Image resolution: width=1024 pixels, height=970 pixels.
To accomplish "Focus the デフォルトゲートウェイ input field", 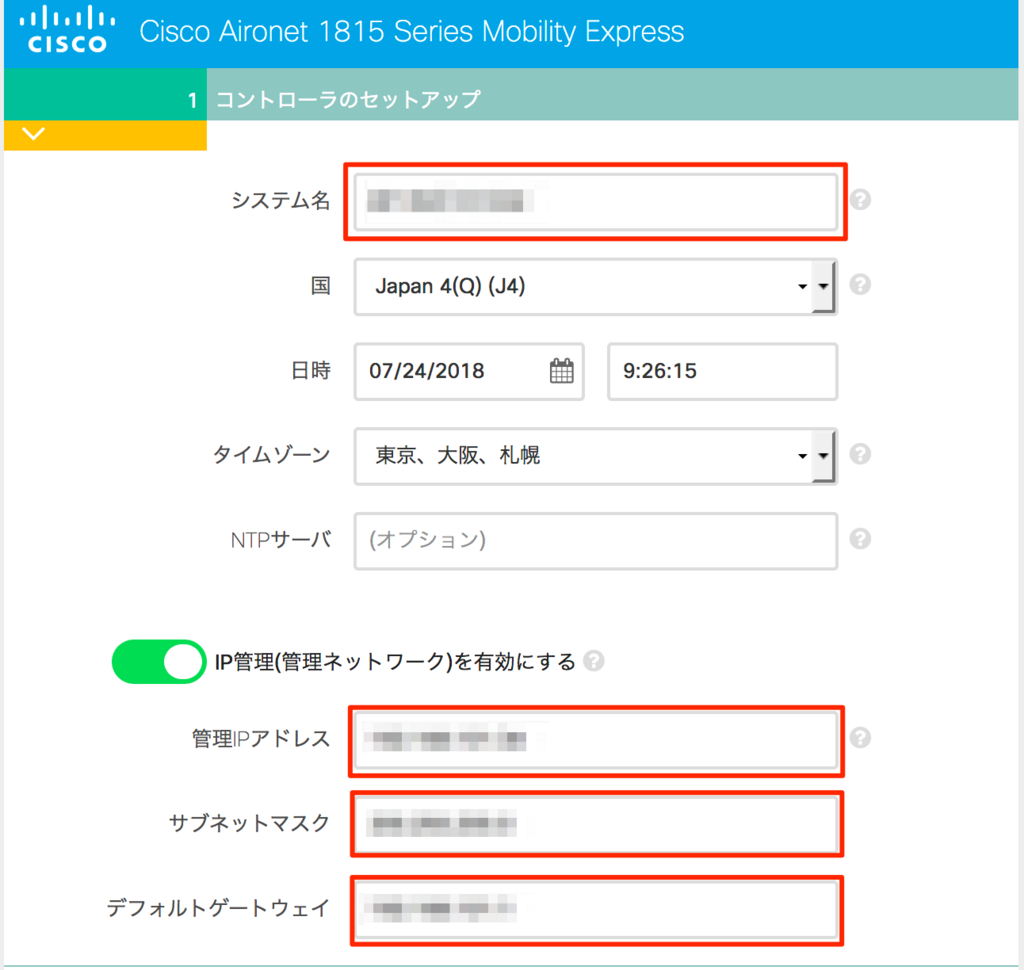I will click(596, 910).
